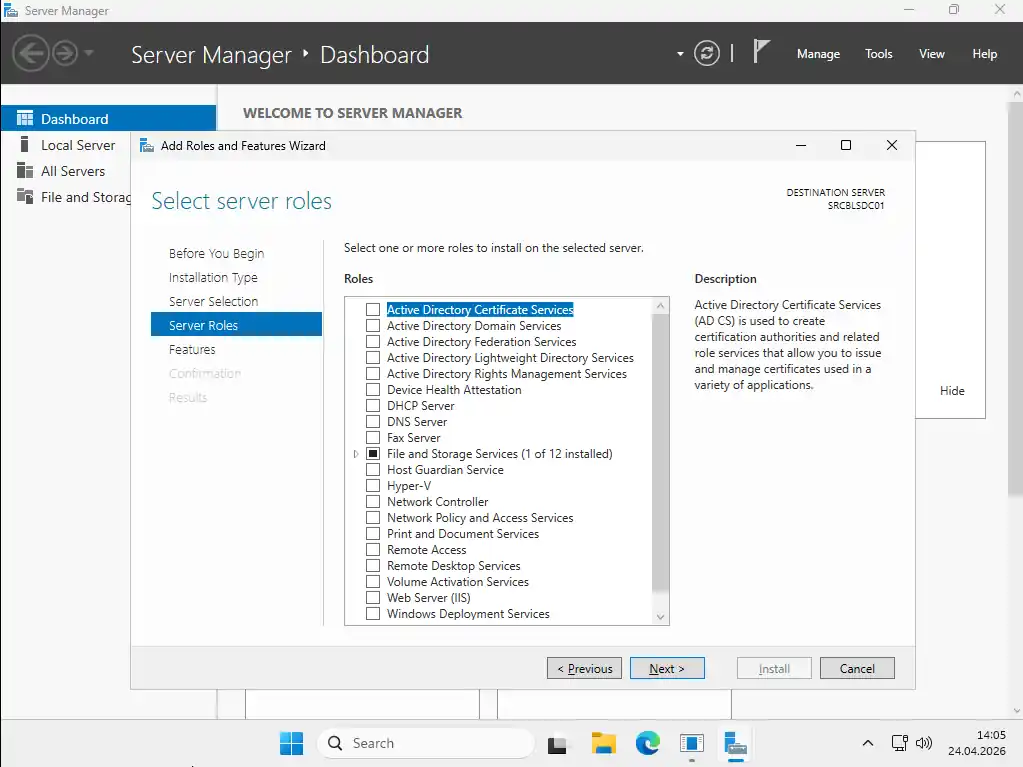Open the Manage menu

(818, 54)
